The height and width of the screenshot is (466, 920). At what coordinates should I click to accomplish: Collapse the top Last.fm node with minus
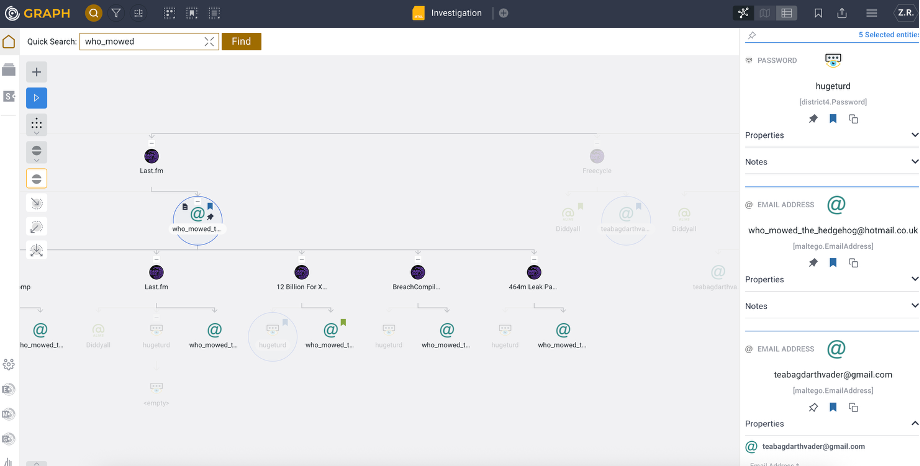point(151,143)
